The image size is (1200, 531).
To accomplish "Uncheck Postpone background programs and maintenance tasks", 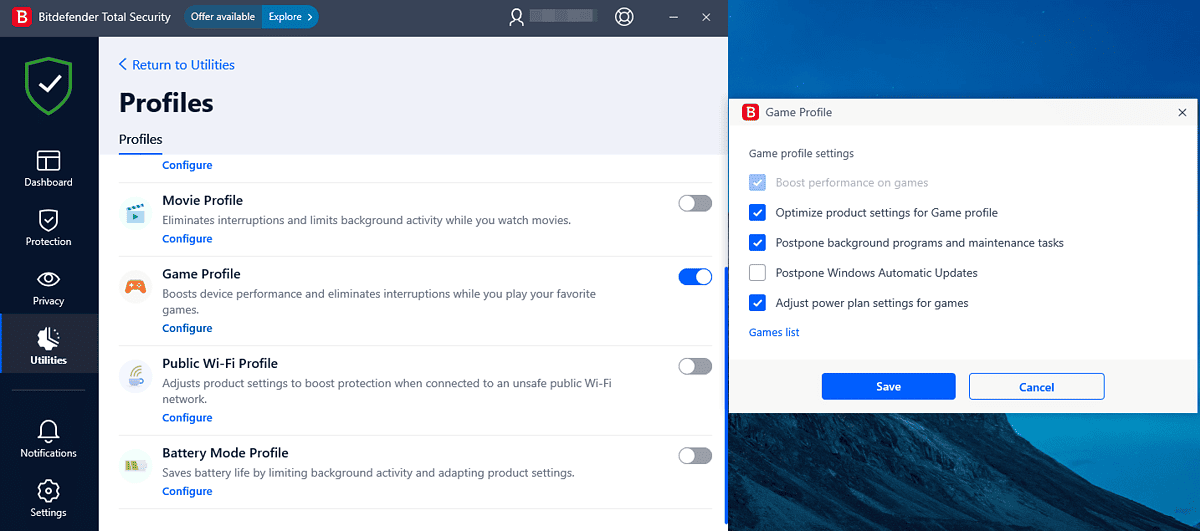I will [758, 243].
